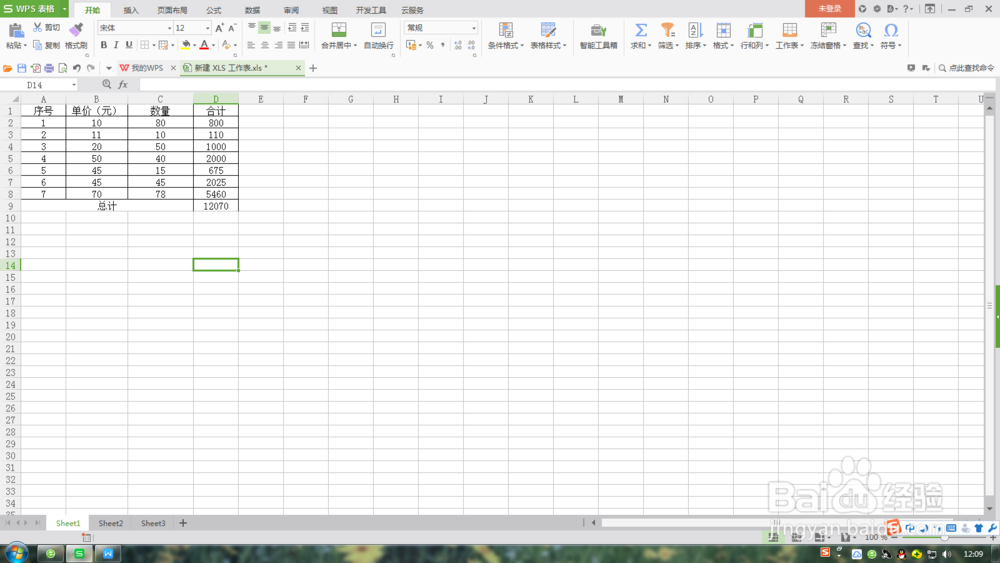Expand the WPS 表格 application menu arrow
1000x563 pixels.
click(64, 9)
